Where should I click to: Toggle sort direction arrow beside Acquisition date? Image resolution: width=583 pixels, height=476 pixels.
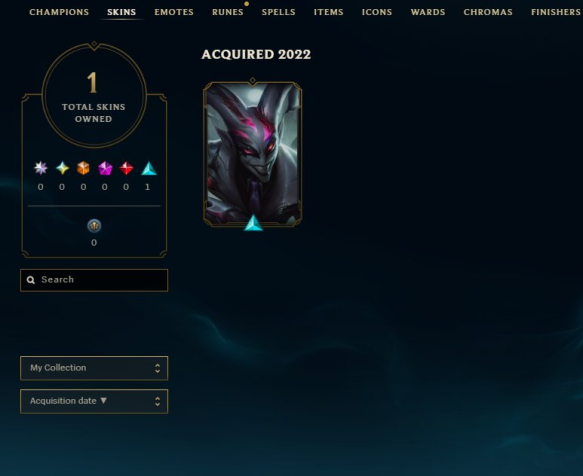click(104, 401)
